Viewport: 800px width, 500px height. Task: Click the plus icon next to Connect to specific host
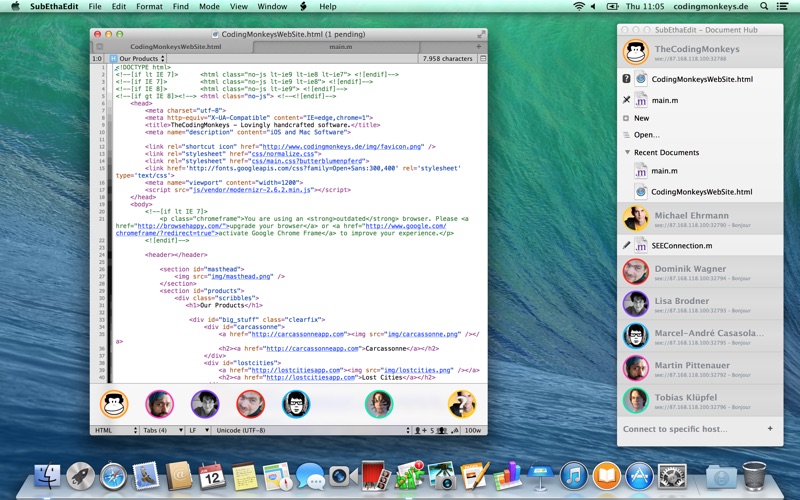click(770, 429)
